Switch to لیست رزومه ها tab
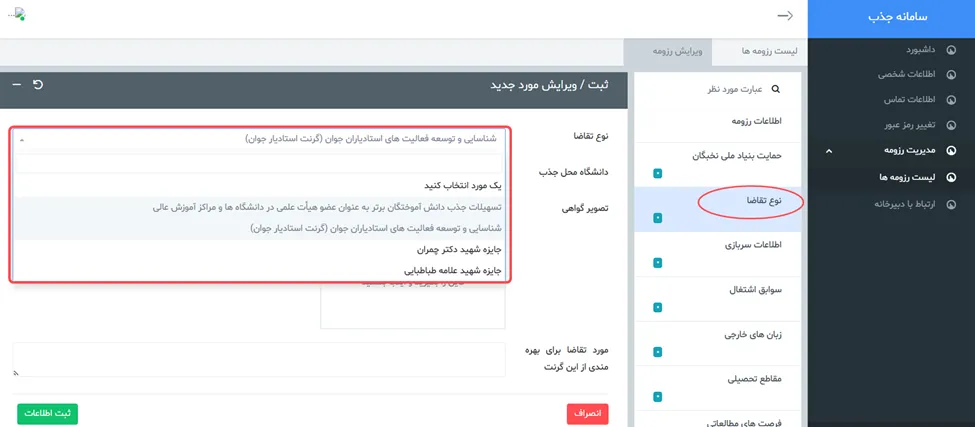This screenshot has height=427, width=975. [x=769, y=51]
